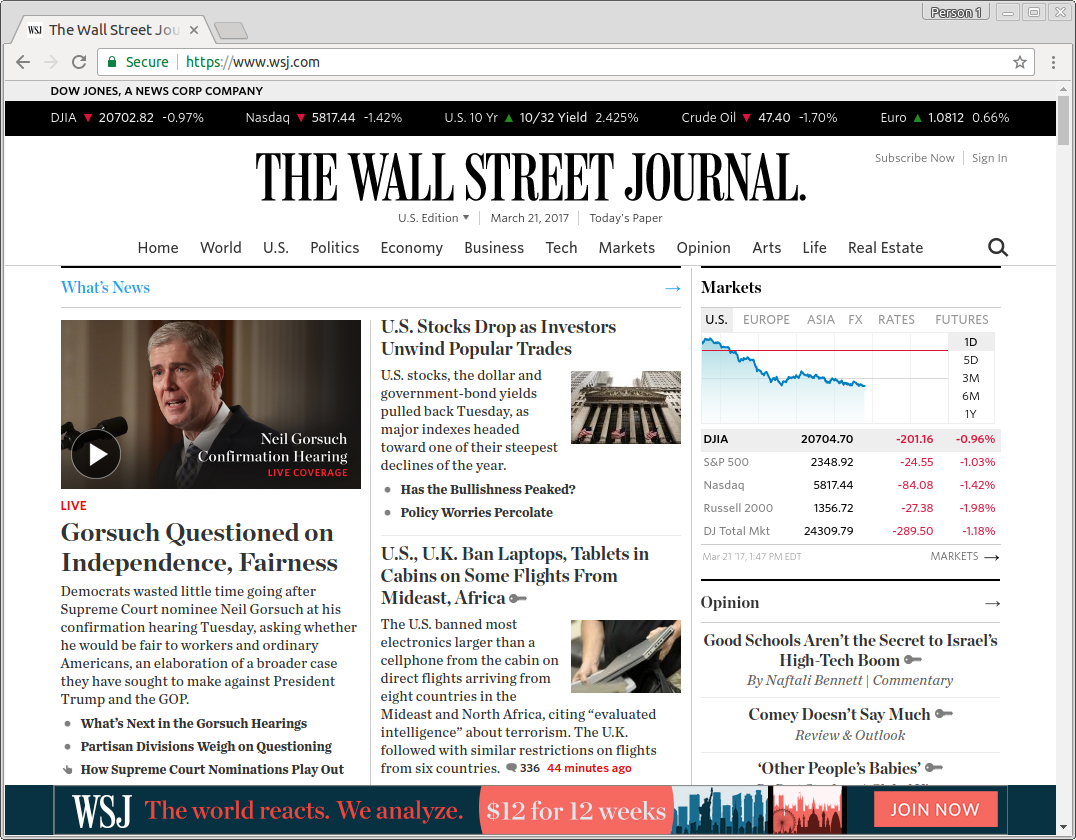1076x840 pixels.
Task: Click the Sign In link
Action: click(990, 158)
